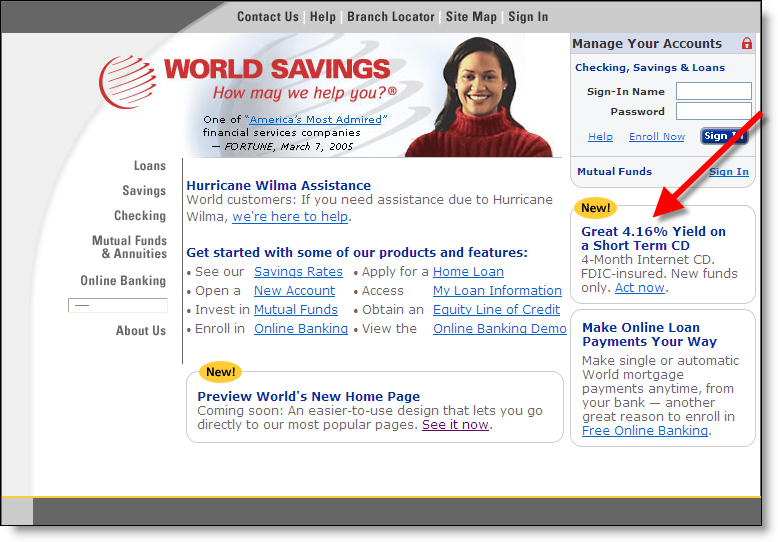Open America's Most Admired link
Viewport: 778px width, 542px height.
[x=316, y=120]
